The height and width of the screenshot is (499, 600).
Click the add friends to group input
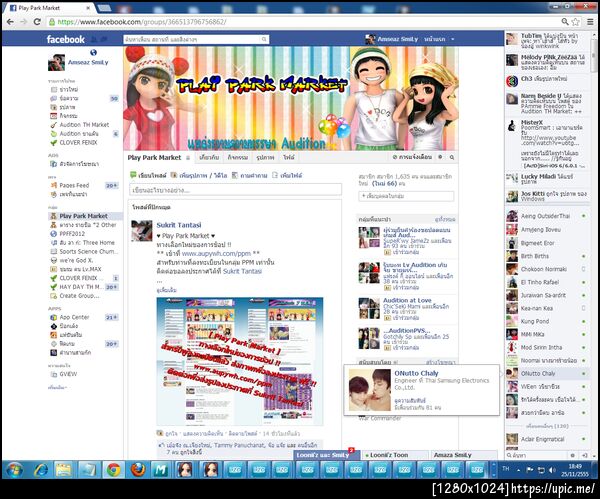click(x=406, y=196)
